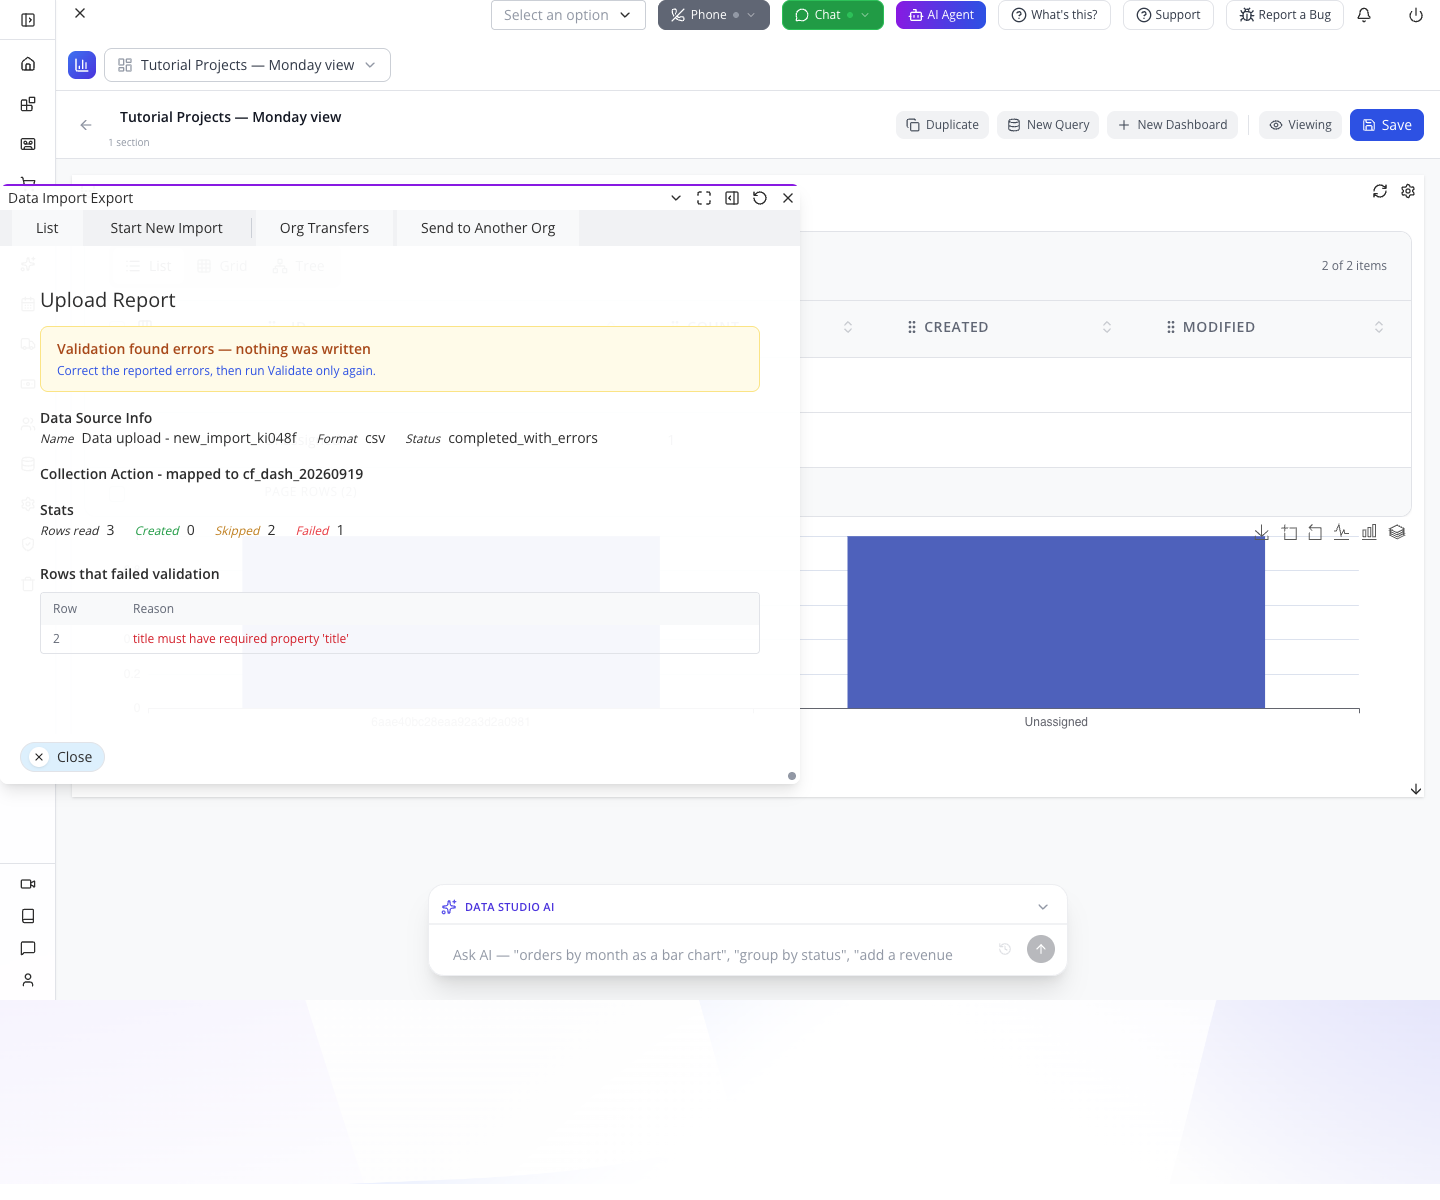The width and height of the screenshot is (1440, 1200).
Task: Click the Ask AI input field
Action: [718, 955]
